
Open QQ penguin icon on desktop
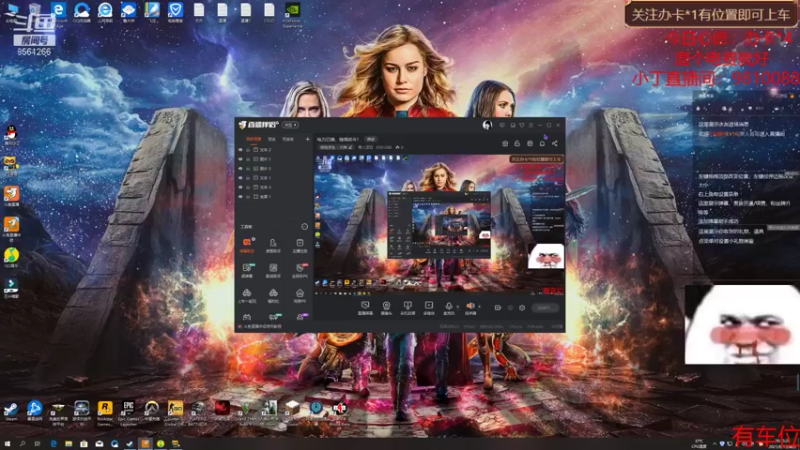click(11, 135)
